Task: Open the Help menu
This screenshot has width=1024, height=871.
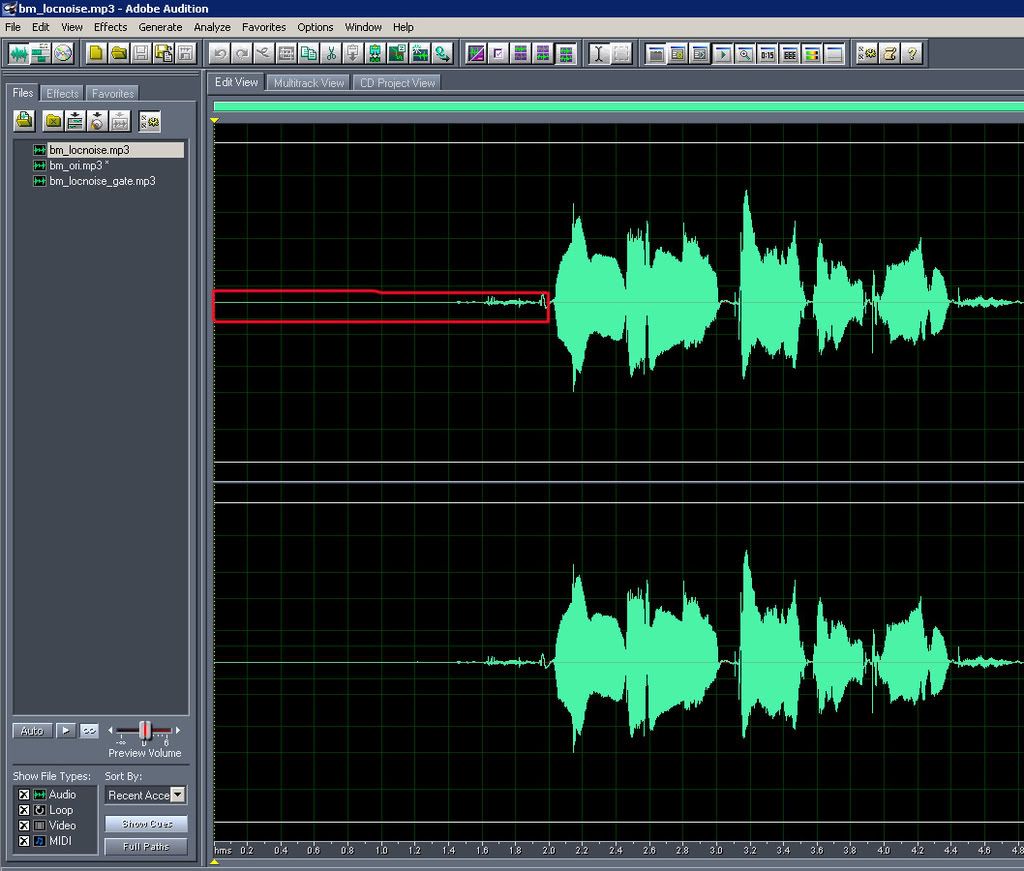Action: click(x=403, y=27)
